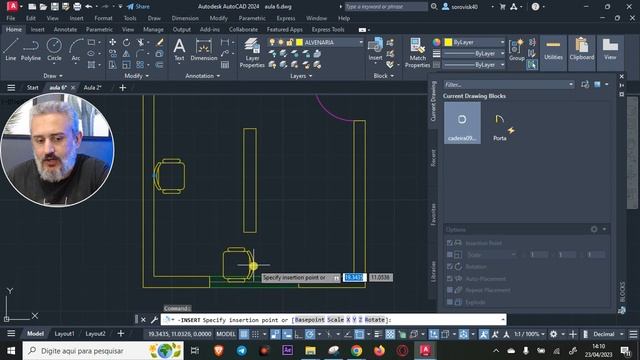640x360 pixels.
Task: Toggle grid display in status bar
Action: coord(244,334)
